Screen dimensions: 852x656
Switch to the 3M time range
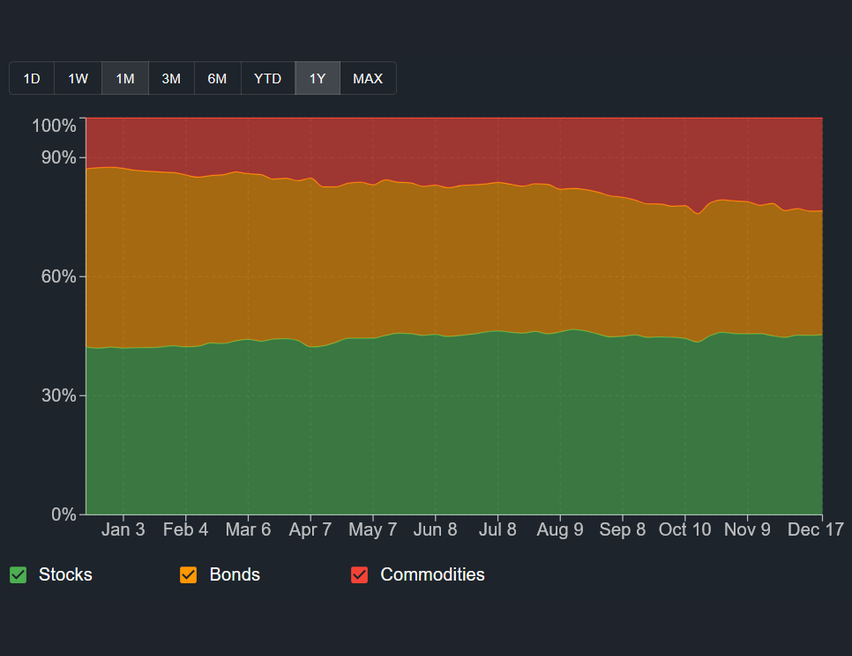point(171,78)
